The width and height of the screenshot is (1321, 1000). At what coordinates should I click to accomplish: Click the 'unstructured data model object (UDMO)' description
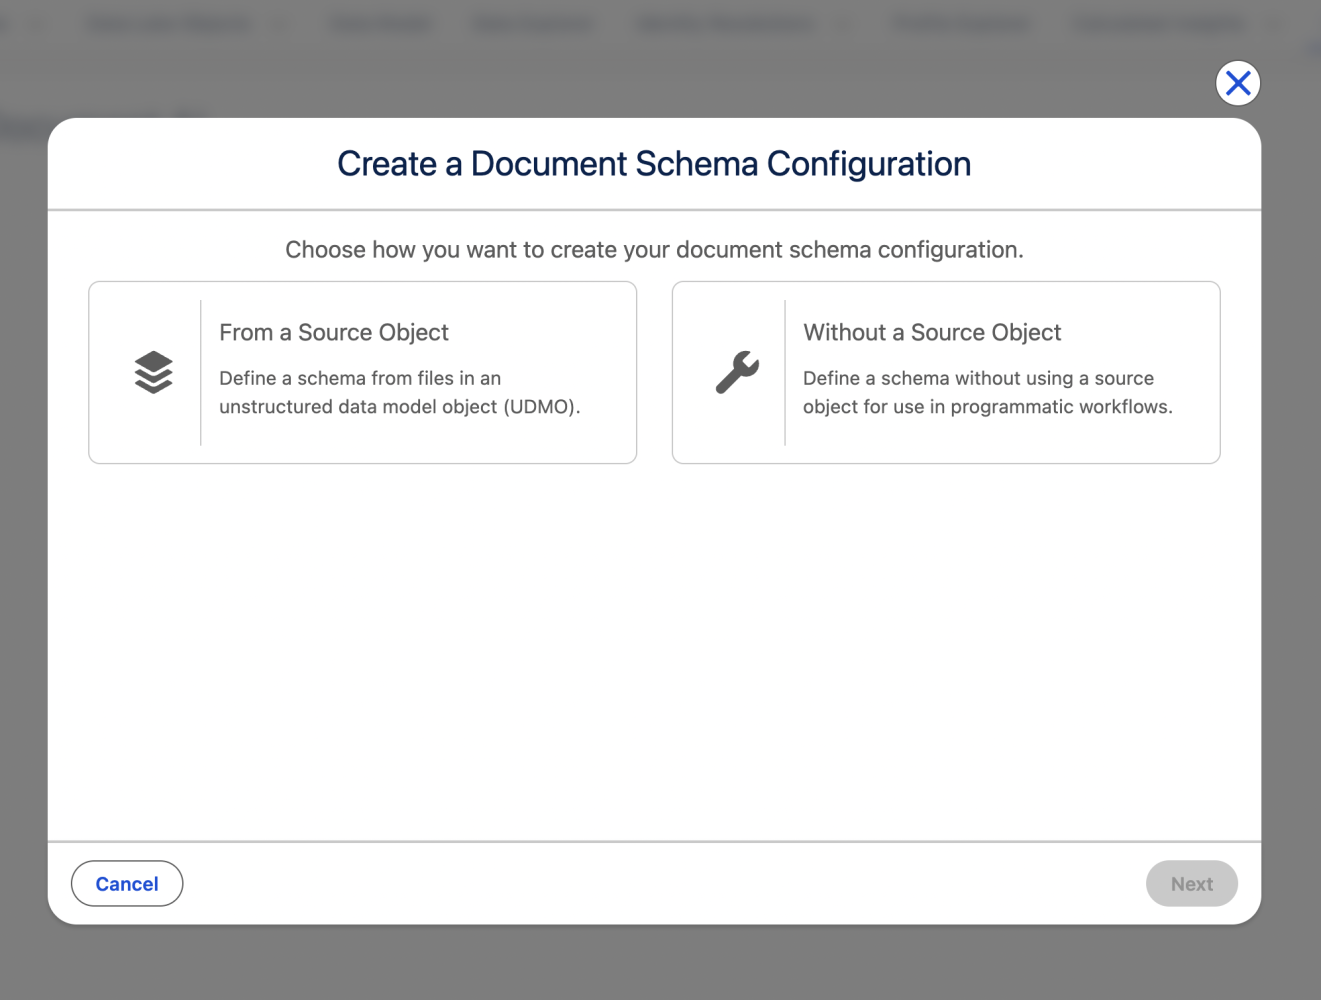click(399, 393)
